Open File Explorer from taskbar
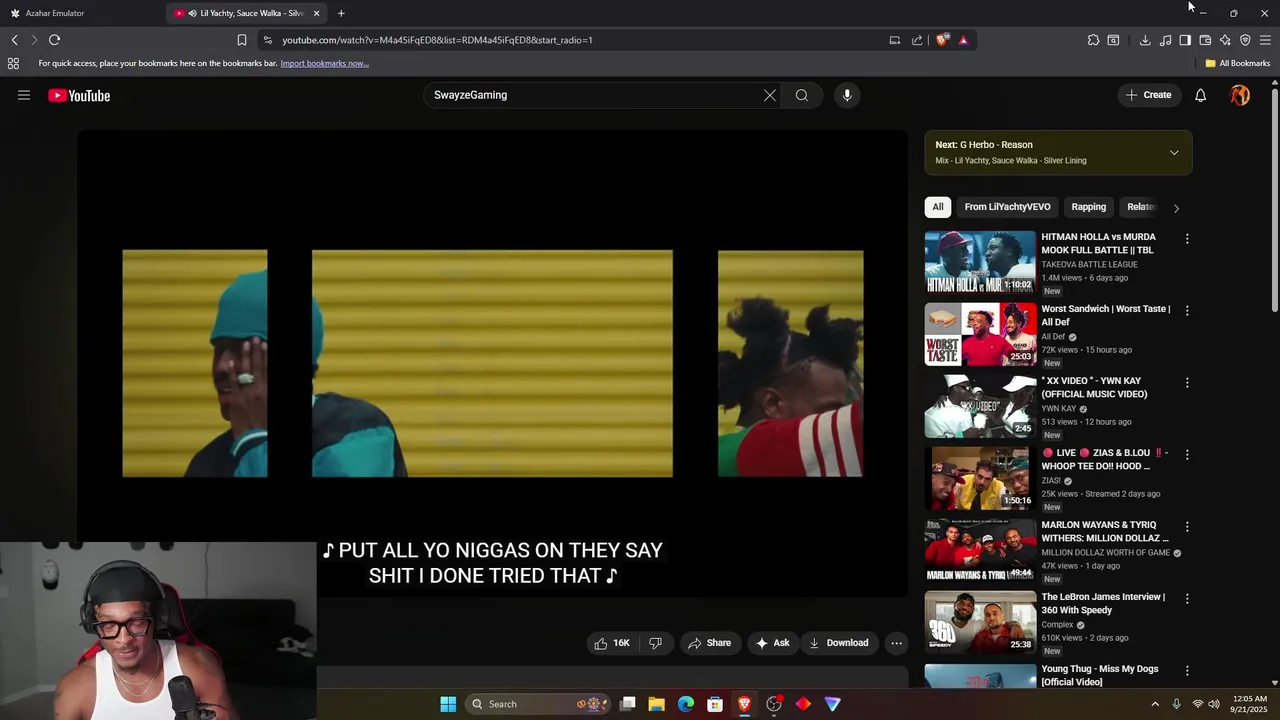Screen dimensions: 1280x720 [656, 704]
